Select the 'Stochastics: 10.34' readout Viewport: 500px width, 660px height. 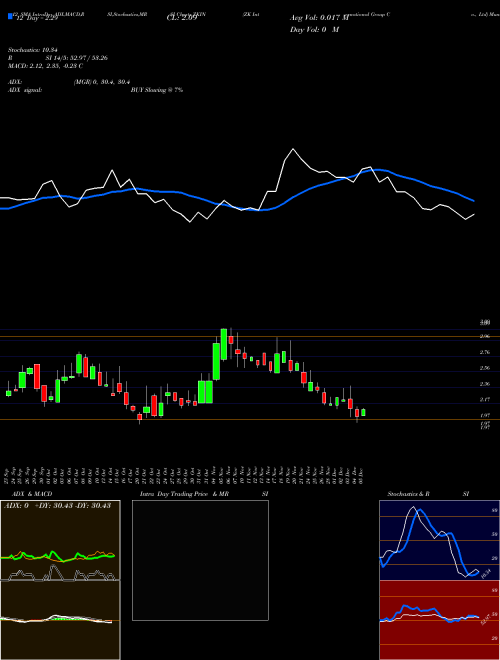[x=32, y=50]
